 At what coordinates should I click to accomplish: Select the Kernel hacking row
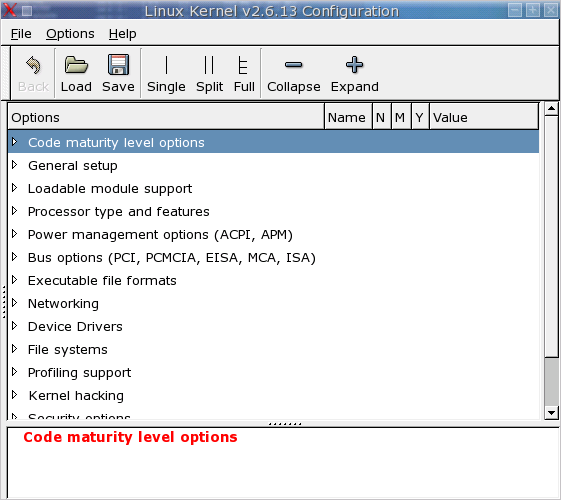coord(273,395)
